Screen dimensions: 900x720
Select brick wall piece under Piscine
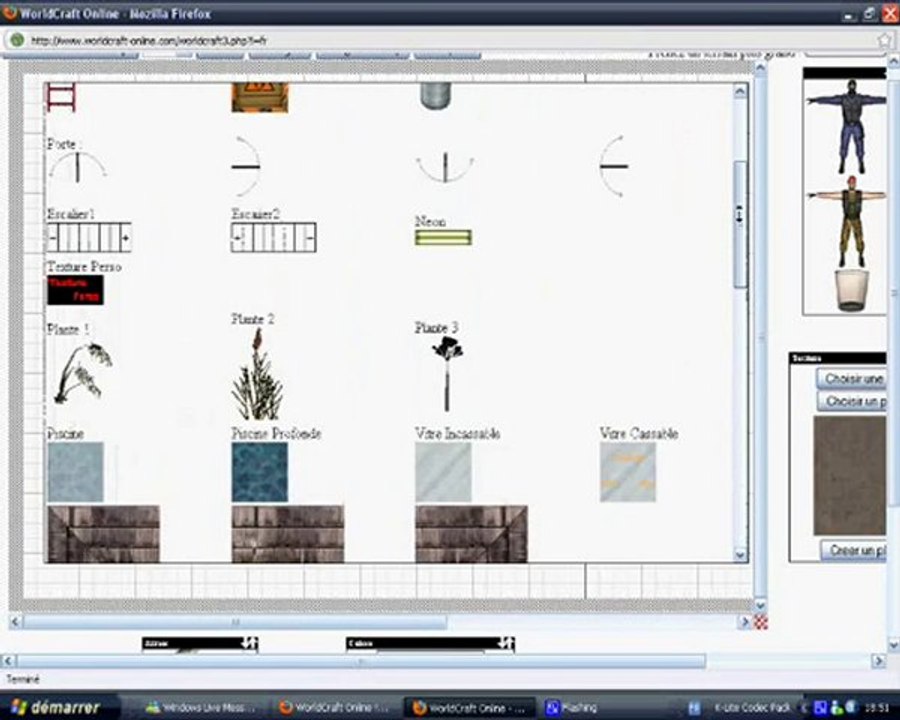pos(103,533)
